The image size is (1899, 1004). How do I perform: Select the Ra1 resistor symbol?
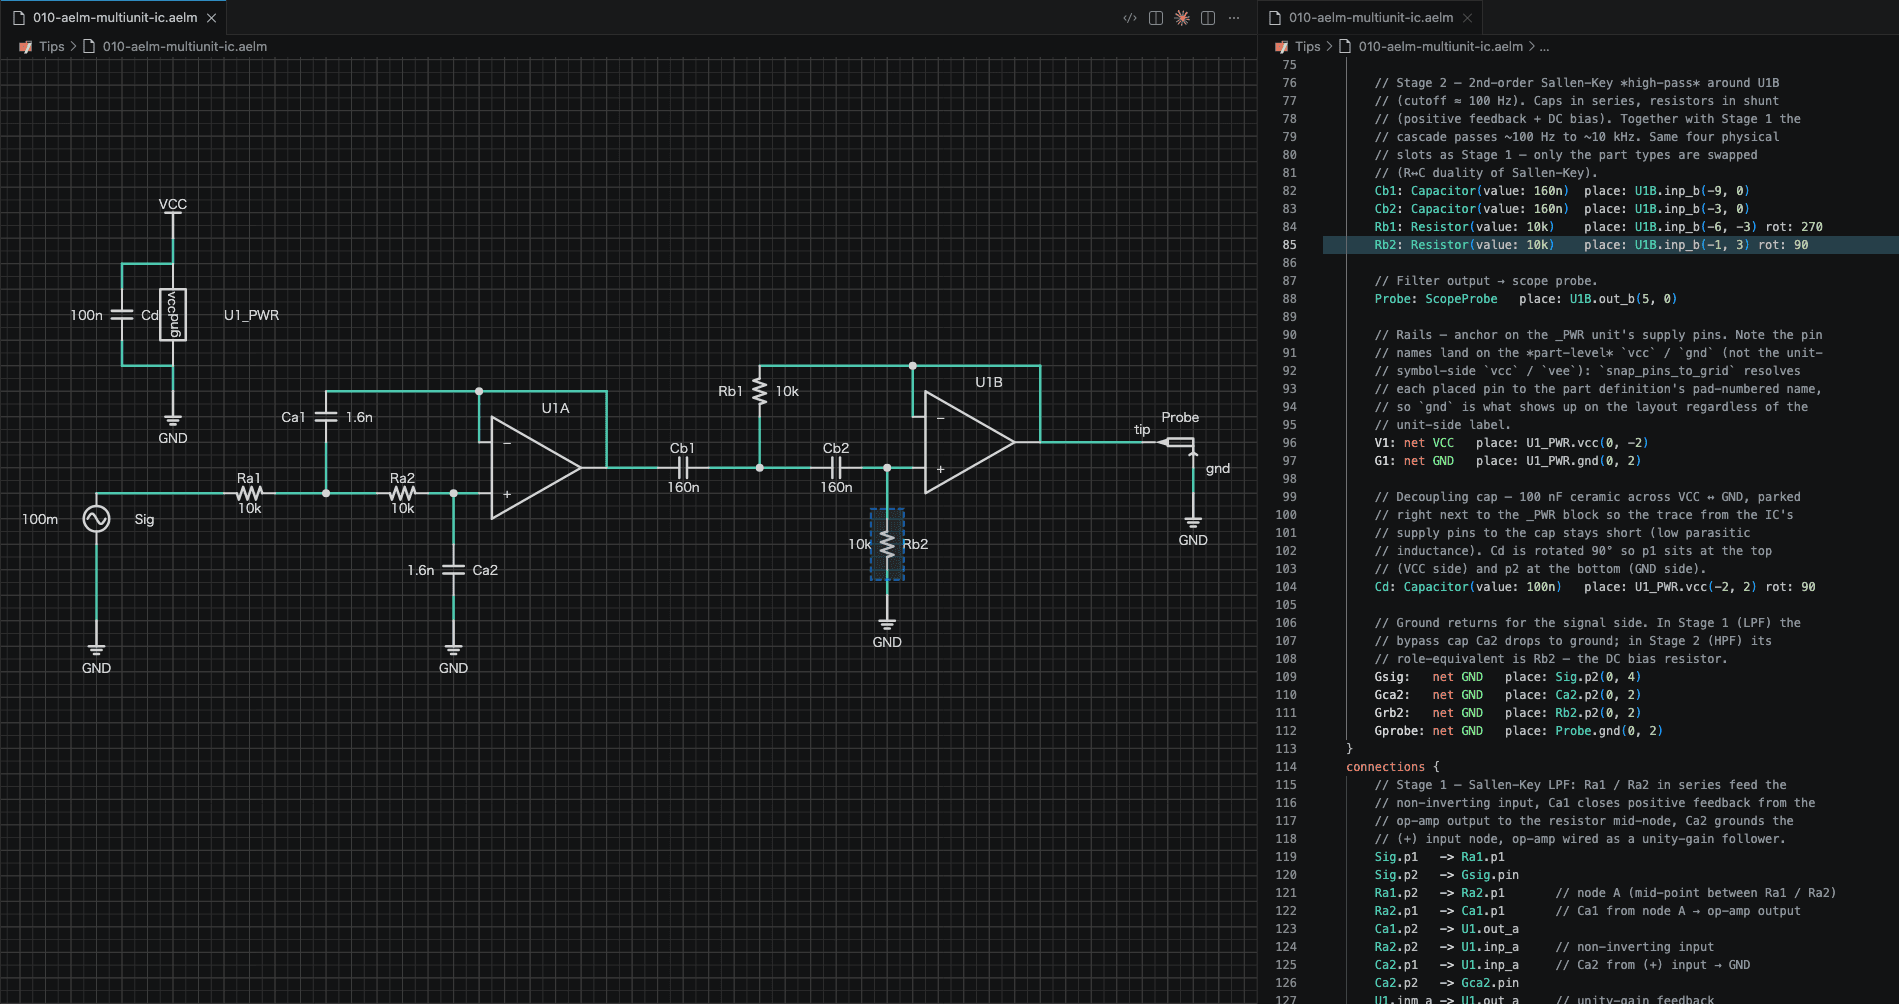click(x=249, y=493)
